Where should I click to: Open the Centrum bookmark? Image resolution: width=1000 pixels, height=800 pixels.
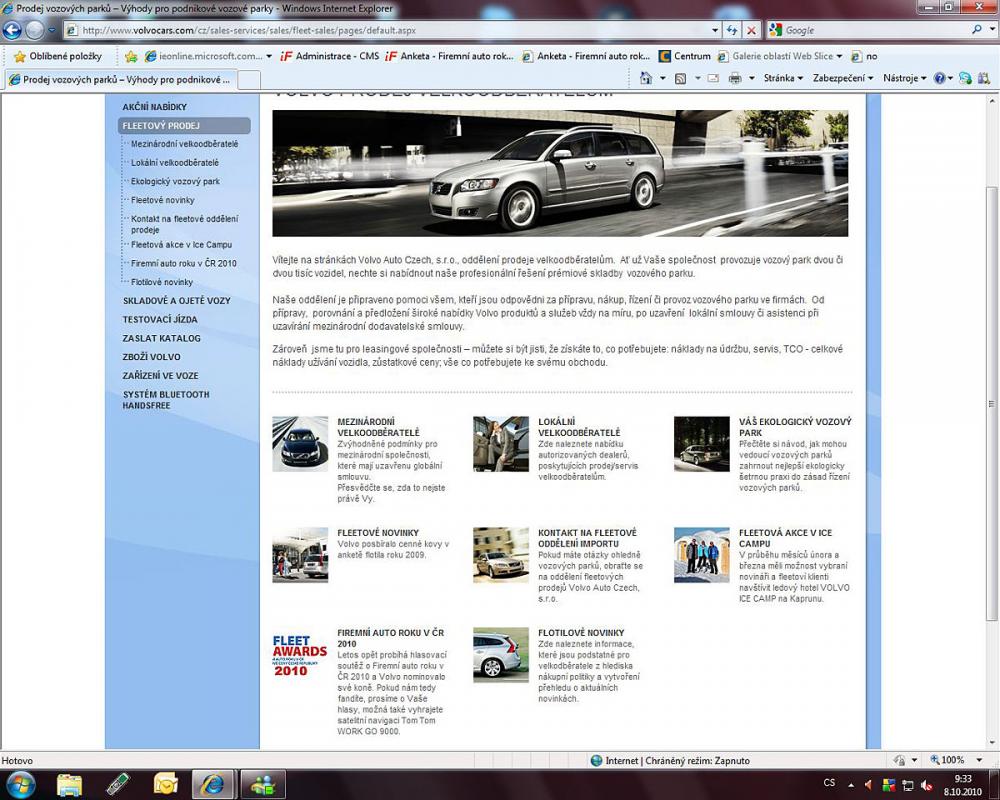[685, 56]
